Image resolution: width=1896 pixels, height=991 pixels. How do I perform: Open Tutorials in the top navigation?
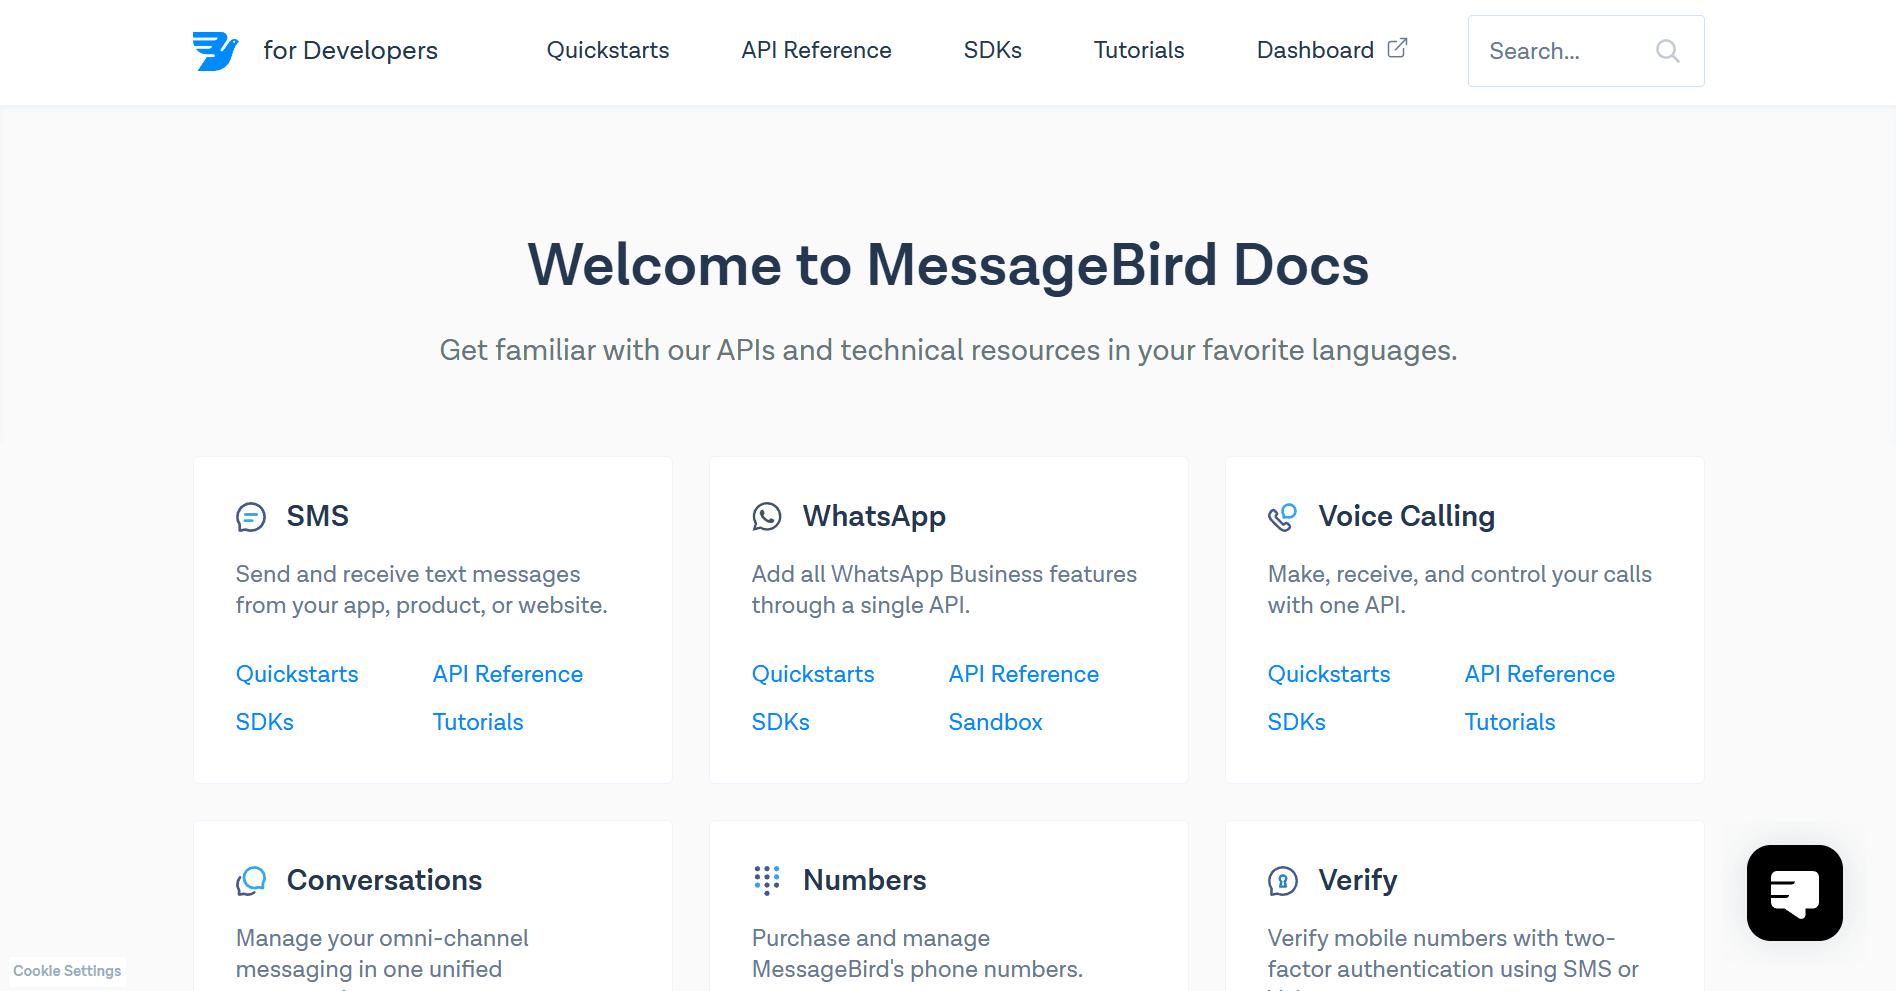[1139, 50]
